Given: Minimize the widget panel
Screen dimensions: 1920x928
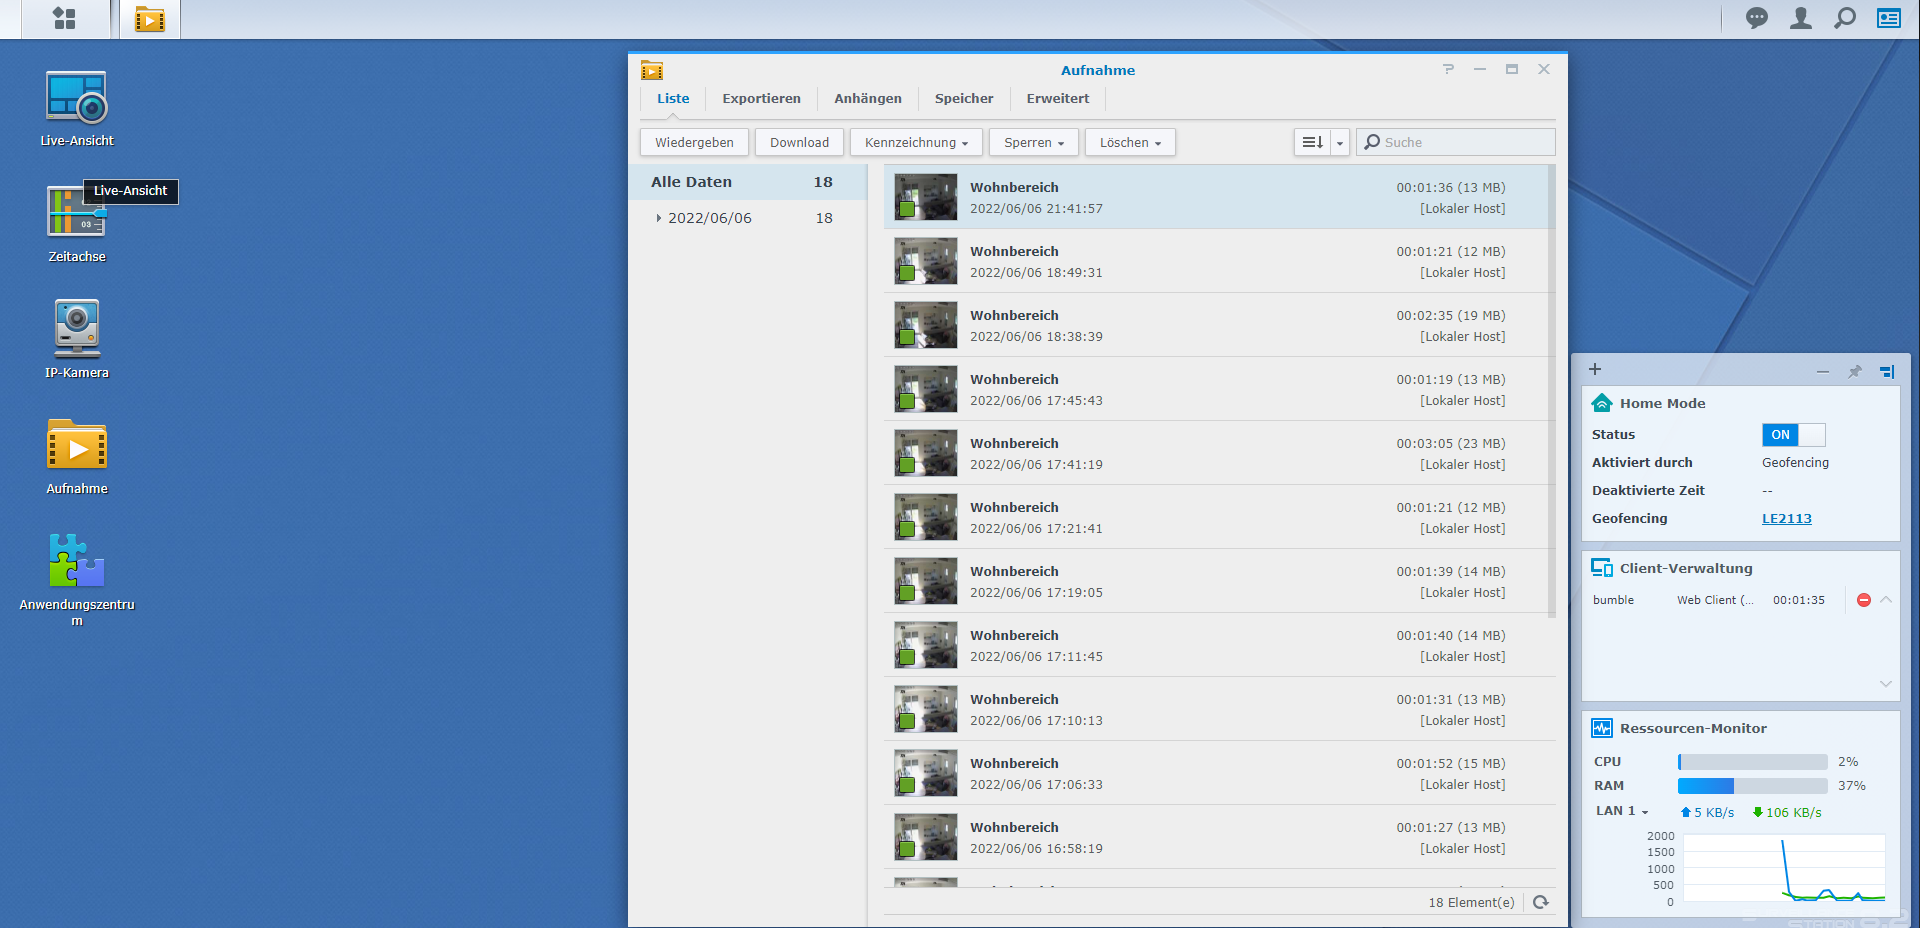Looking at the screenshot, I should click(x=1823, y=371).
